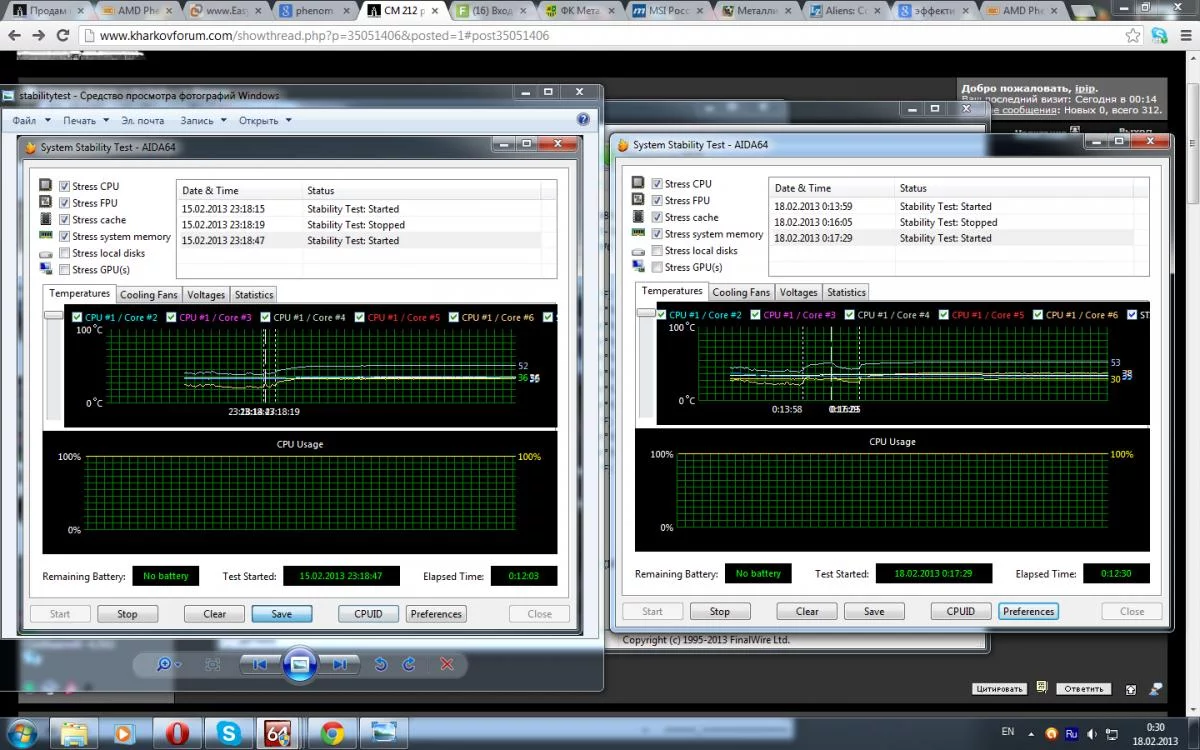1200x750 pixels.
Task: Switch to Cooling Fans tab in right window
Action: coord(740,292)
